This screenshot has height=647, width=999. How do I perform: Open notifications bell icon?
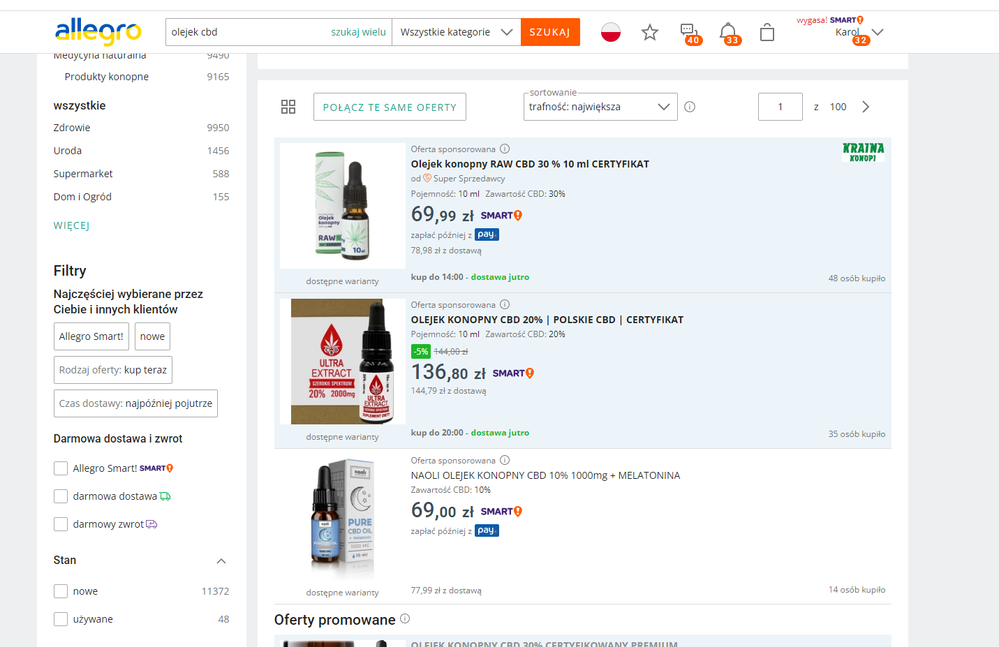click(729, 33)
